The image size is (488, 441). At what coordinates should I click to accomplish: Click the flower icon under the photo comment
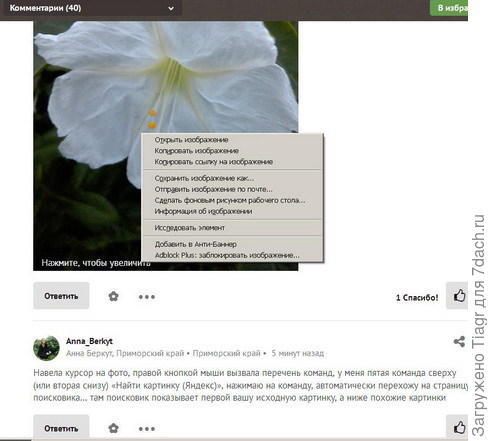coord(113,296)
